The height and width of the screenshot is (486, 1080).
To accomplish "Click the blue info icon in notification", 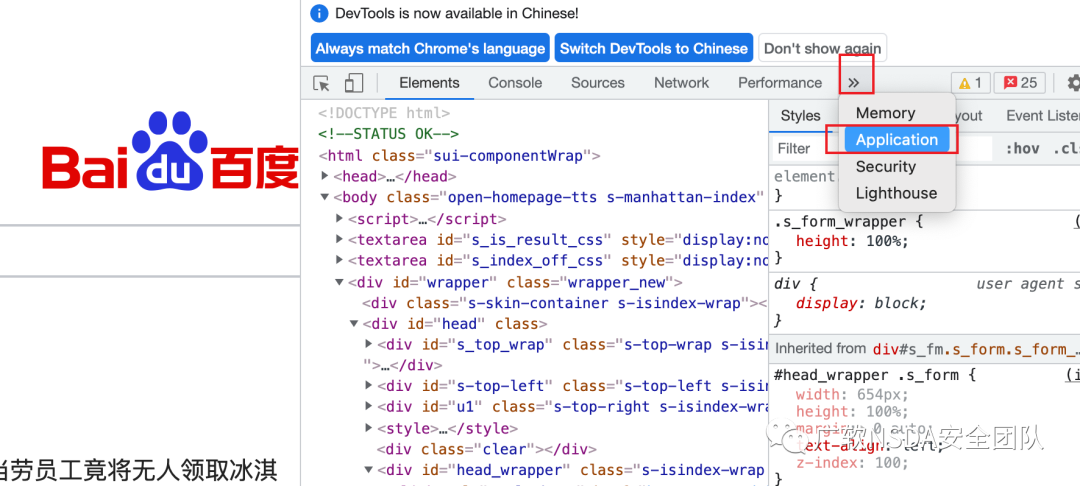I will (319, 13).
